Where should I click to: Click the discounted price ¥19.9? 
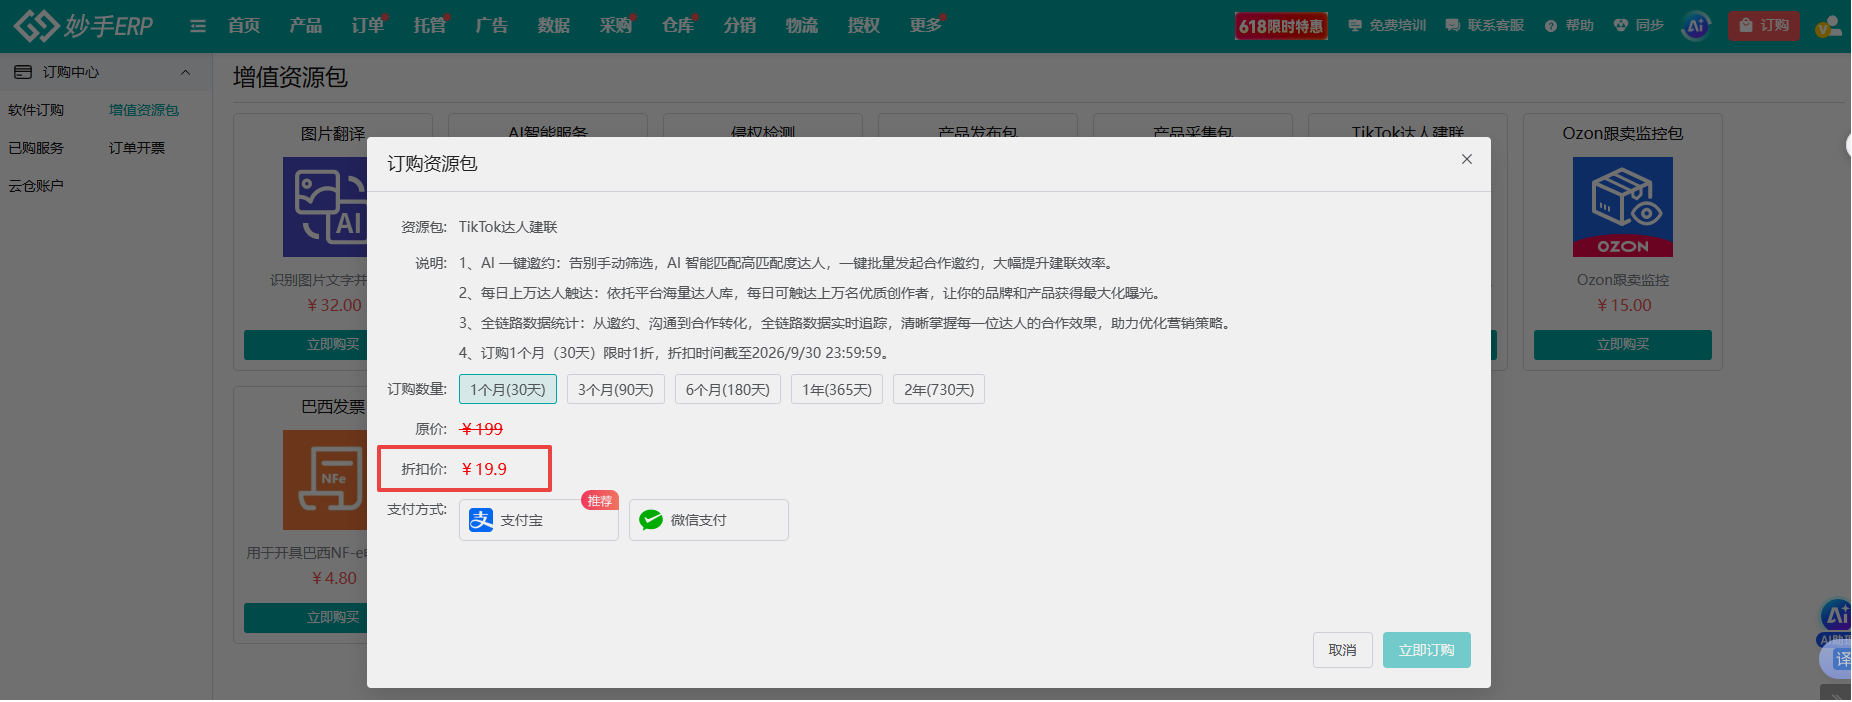click(x=484, y=469)
